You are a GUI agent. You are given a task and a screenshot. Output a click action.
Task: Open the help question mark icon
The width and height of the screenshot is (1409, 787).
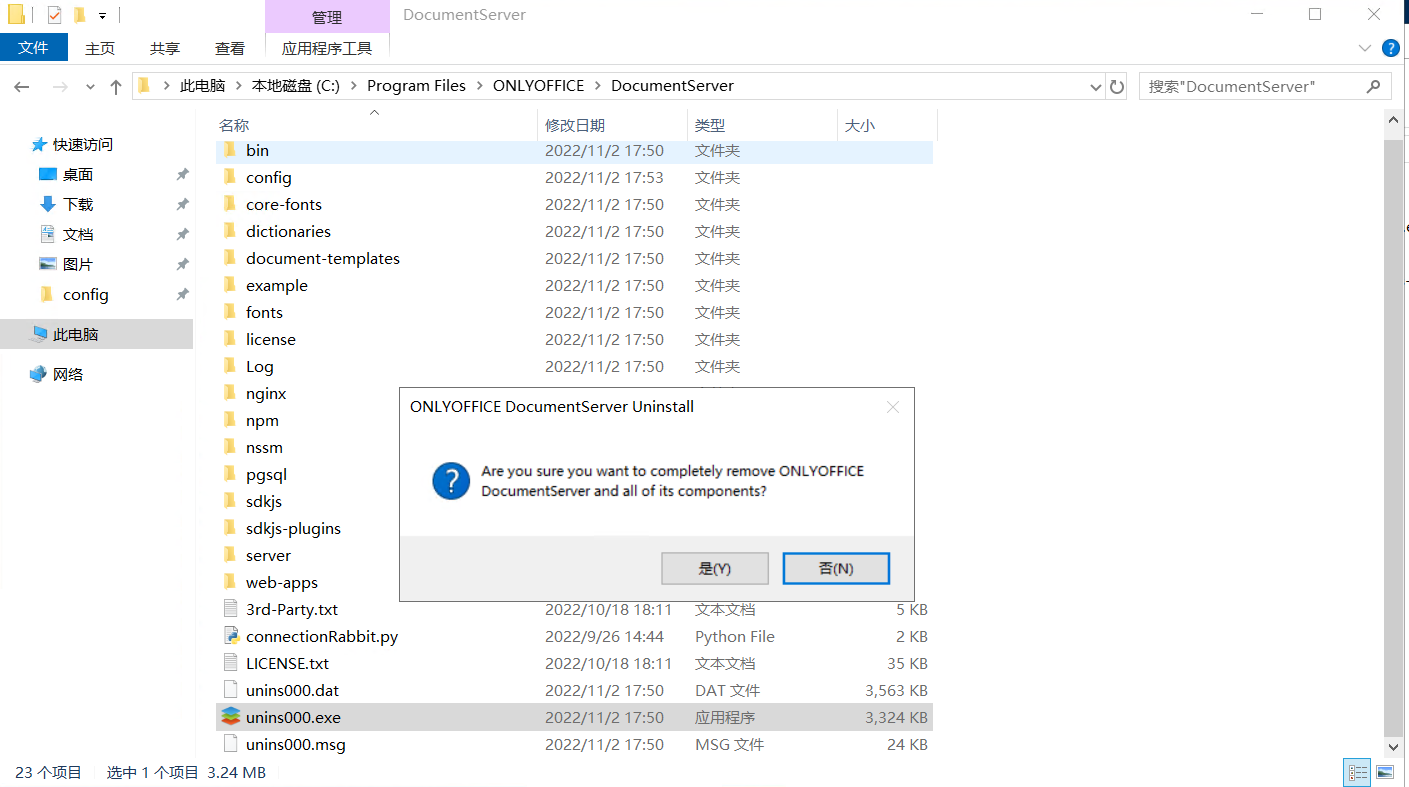(x=1390, y=48)
